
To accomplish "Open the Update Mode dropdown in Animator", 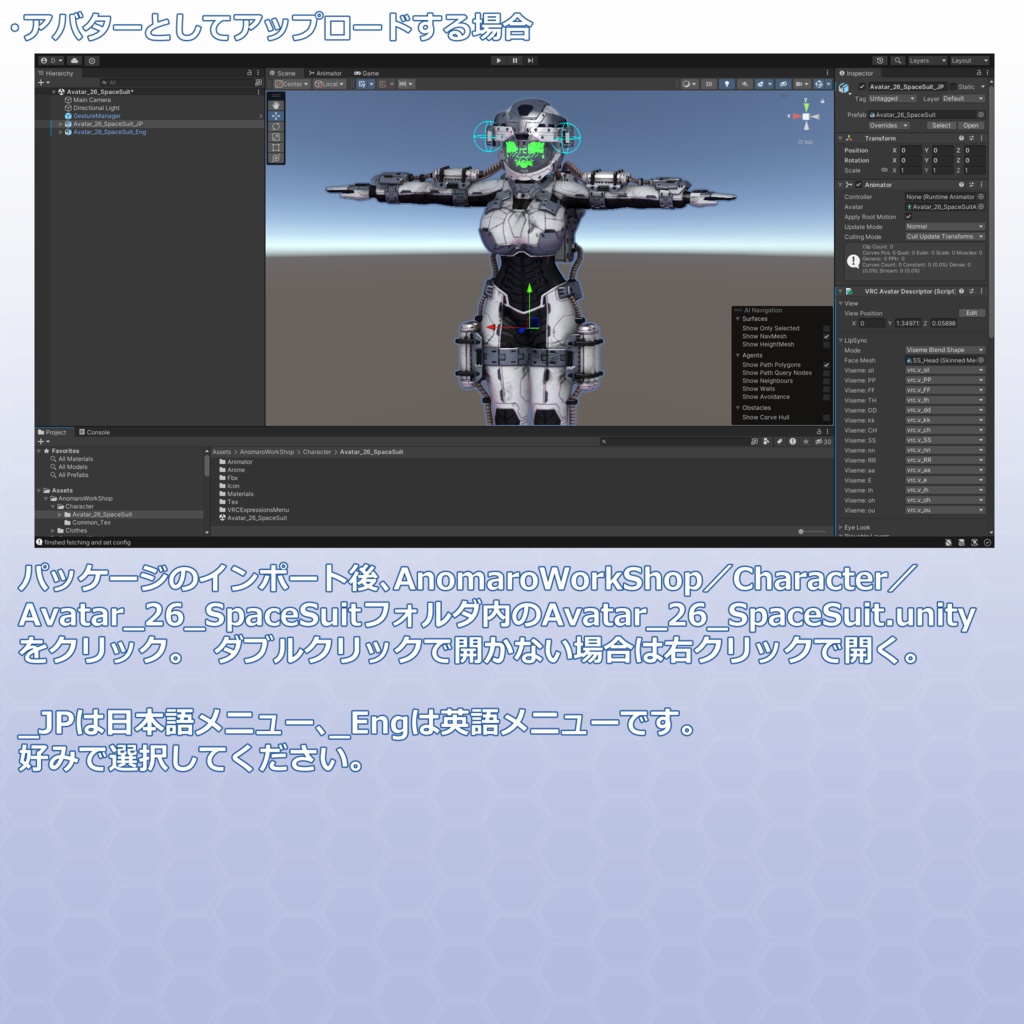I will (x=945, y=227).
